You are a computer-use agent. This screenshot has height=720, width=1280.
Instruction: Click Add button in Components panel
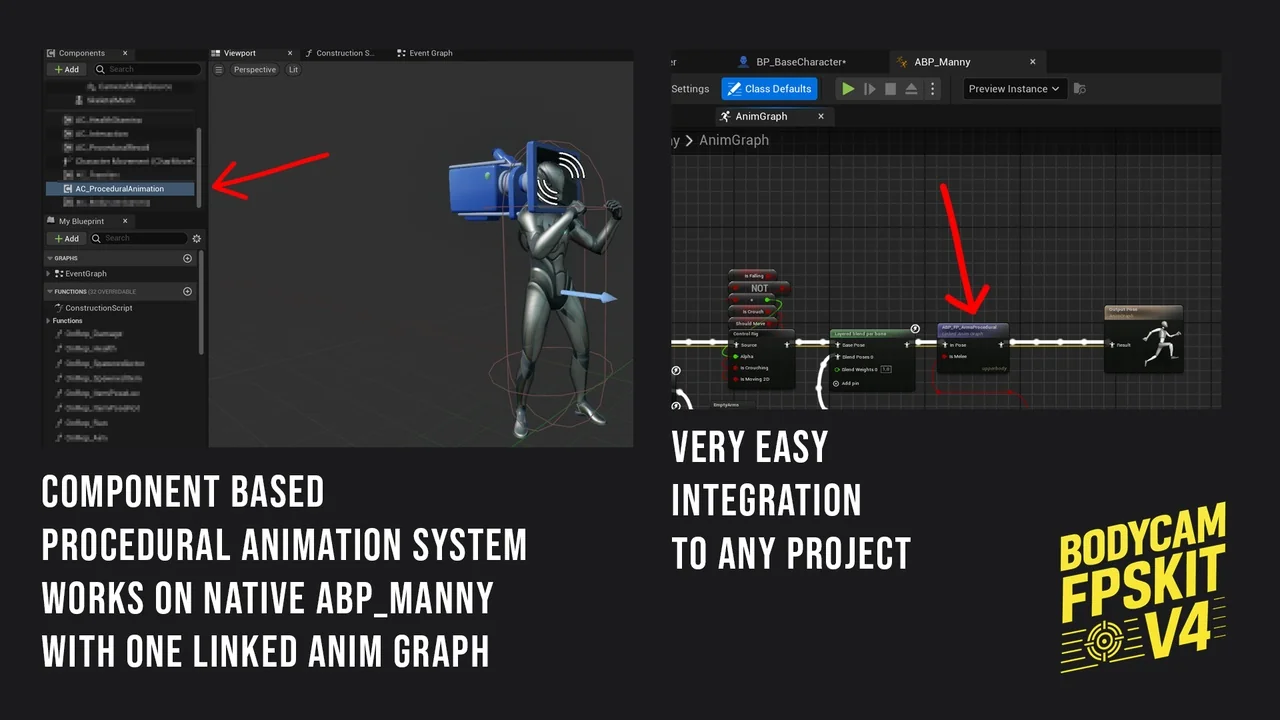66,70
